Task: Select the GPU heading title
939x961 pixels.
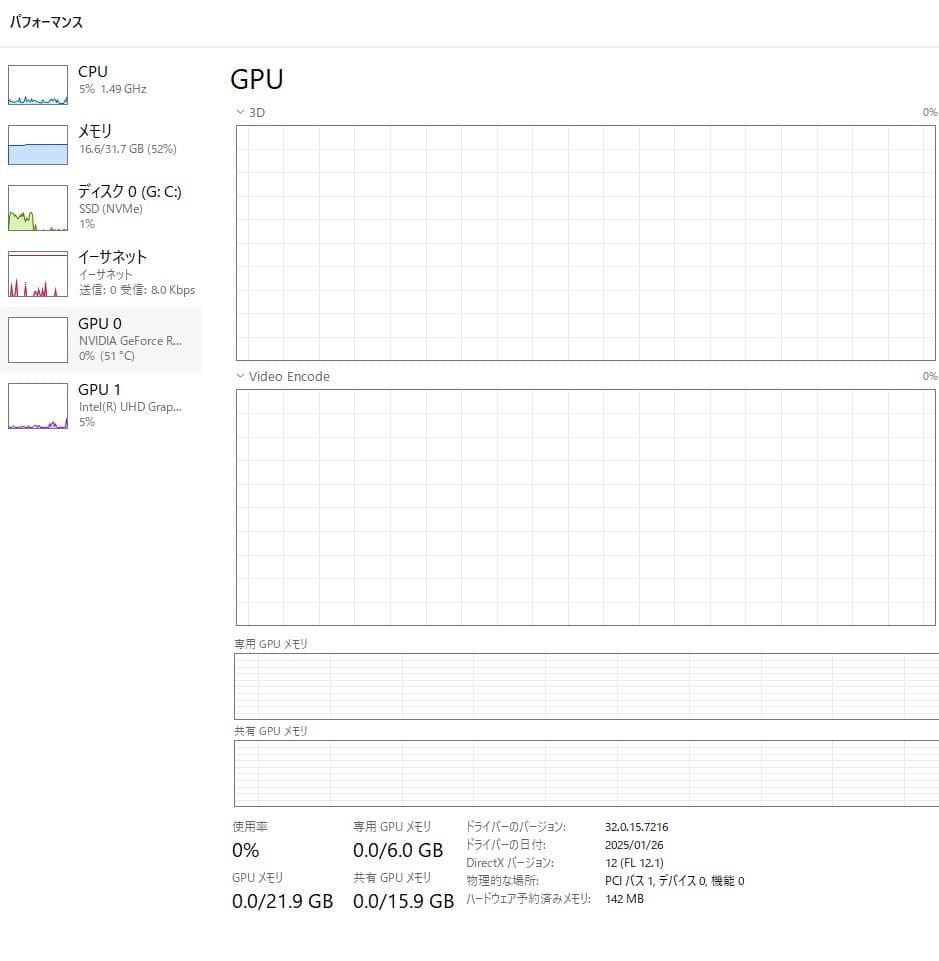Action: (x=256, y=79)
